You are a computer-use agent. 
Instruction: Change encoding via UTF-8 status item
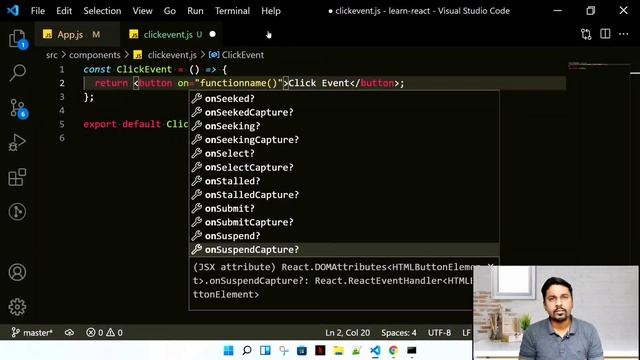pyautogui.click(x=439, y=333)
